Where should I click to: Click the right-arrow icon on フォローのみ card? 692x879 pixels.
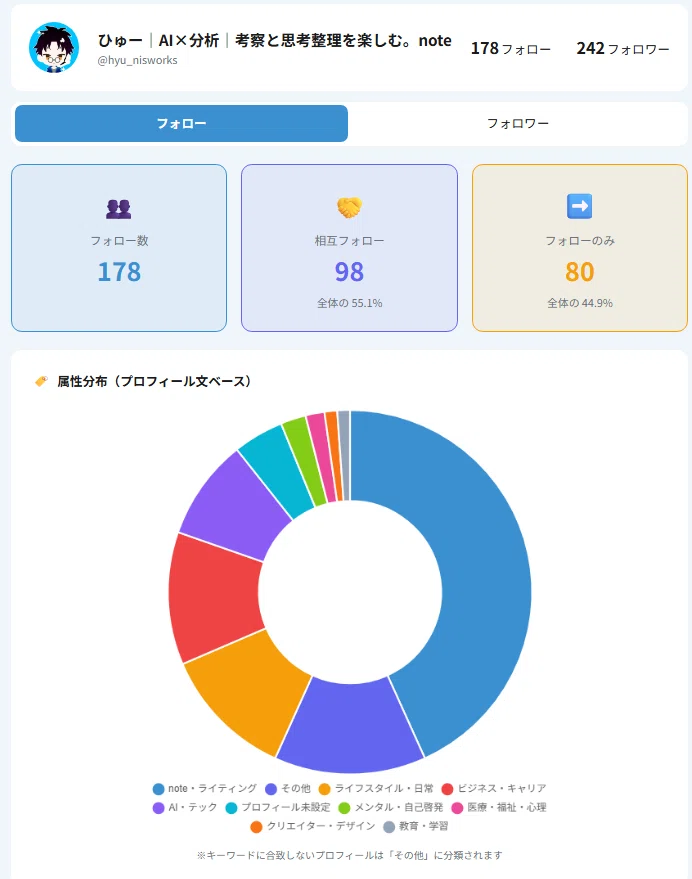579,206
